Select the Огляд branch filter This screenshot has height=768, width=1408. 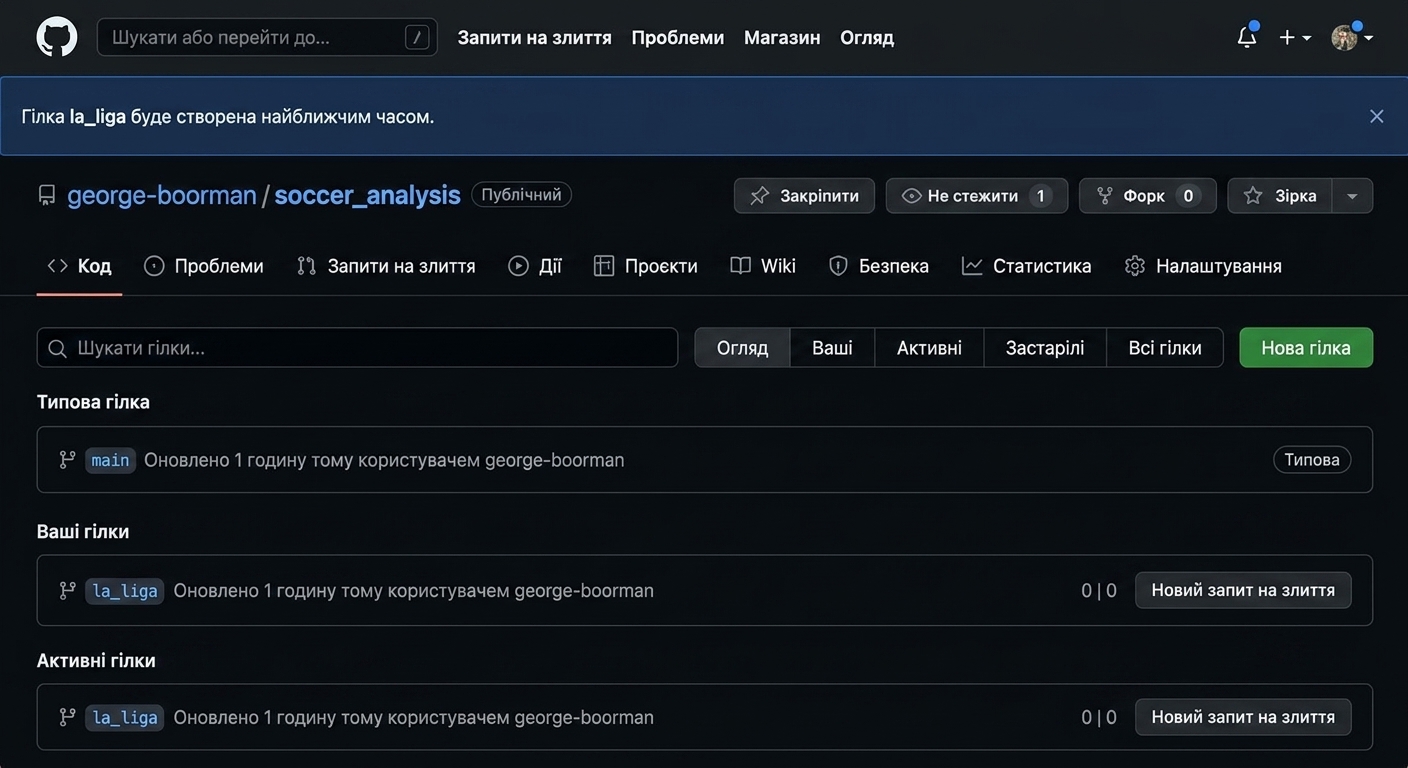click(x=742, y=348)
